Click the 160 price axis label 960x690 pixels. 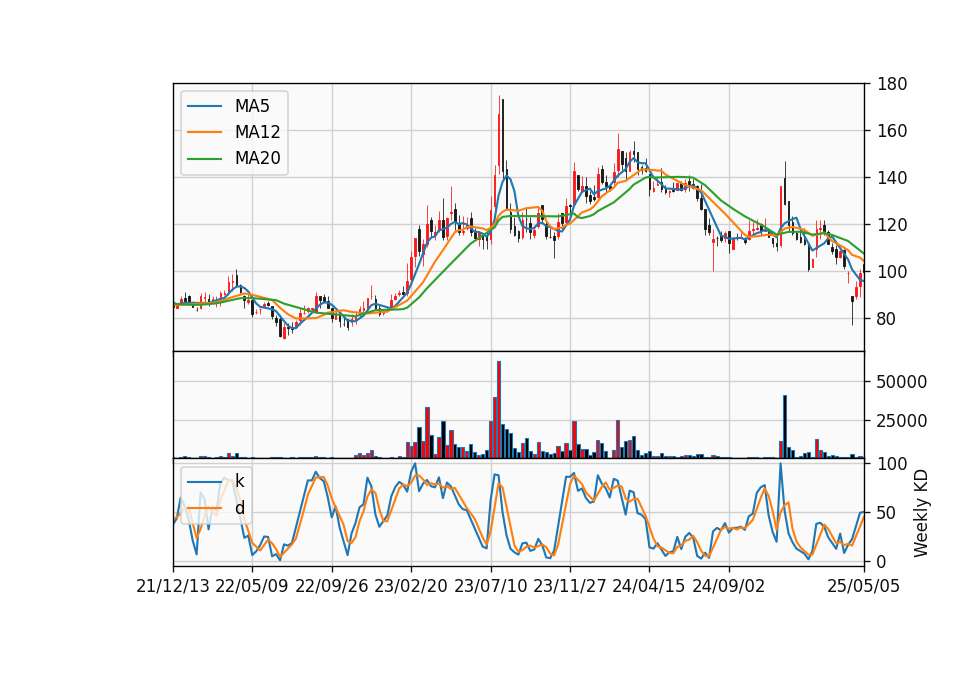coord(891,131)
